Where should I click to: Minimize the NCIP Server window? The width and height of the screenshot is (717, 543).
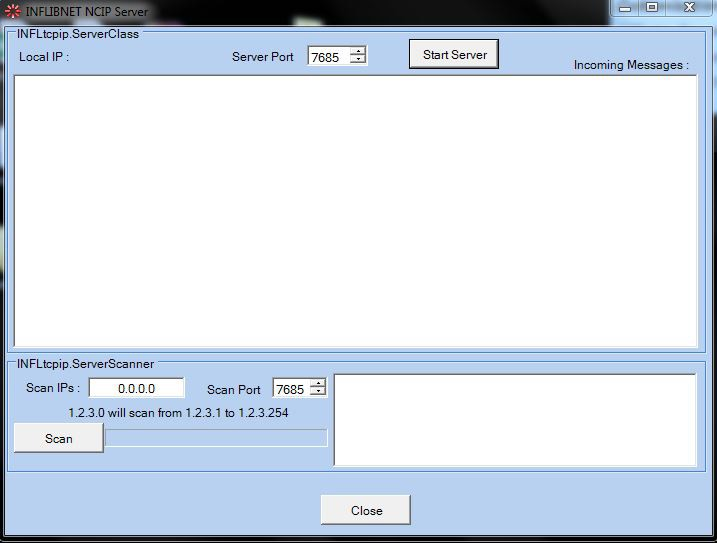click(625, 8)
